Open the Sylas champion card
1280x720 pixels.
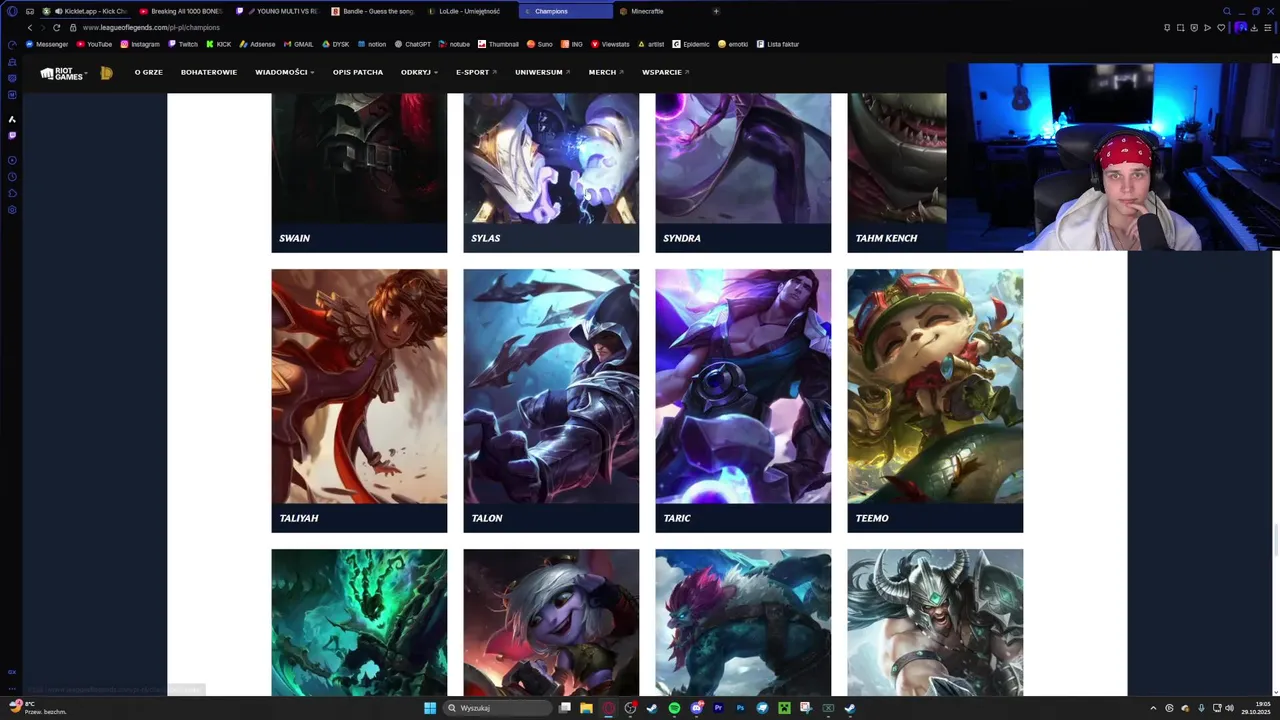click(551, 172)
